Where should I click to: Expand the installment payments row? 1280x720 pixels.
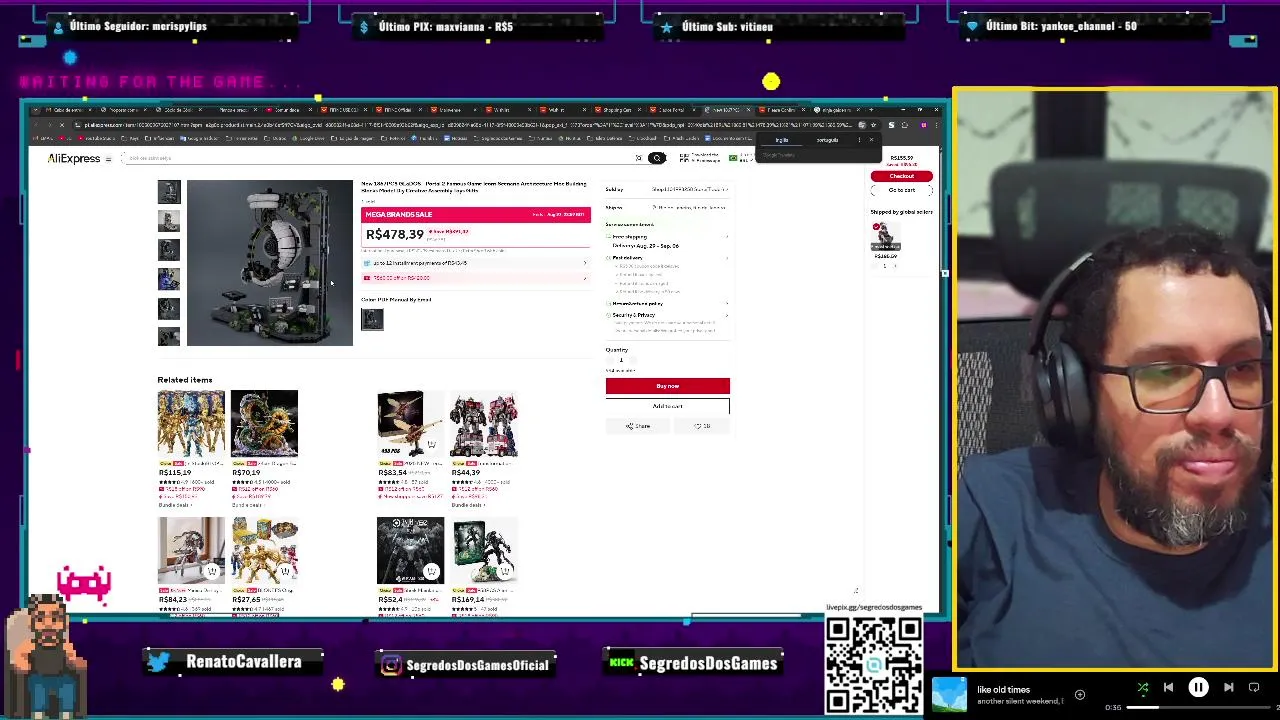click(x=476, y=263)
